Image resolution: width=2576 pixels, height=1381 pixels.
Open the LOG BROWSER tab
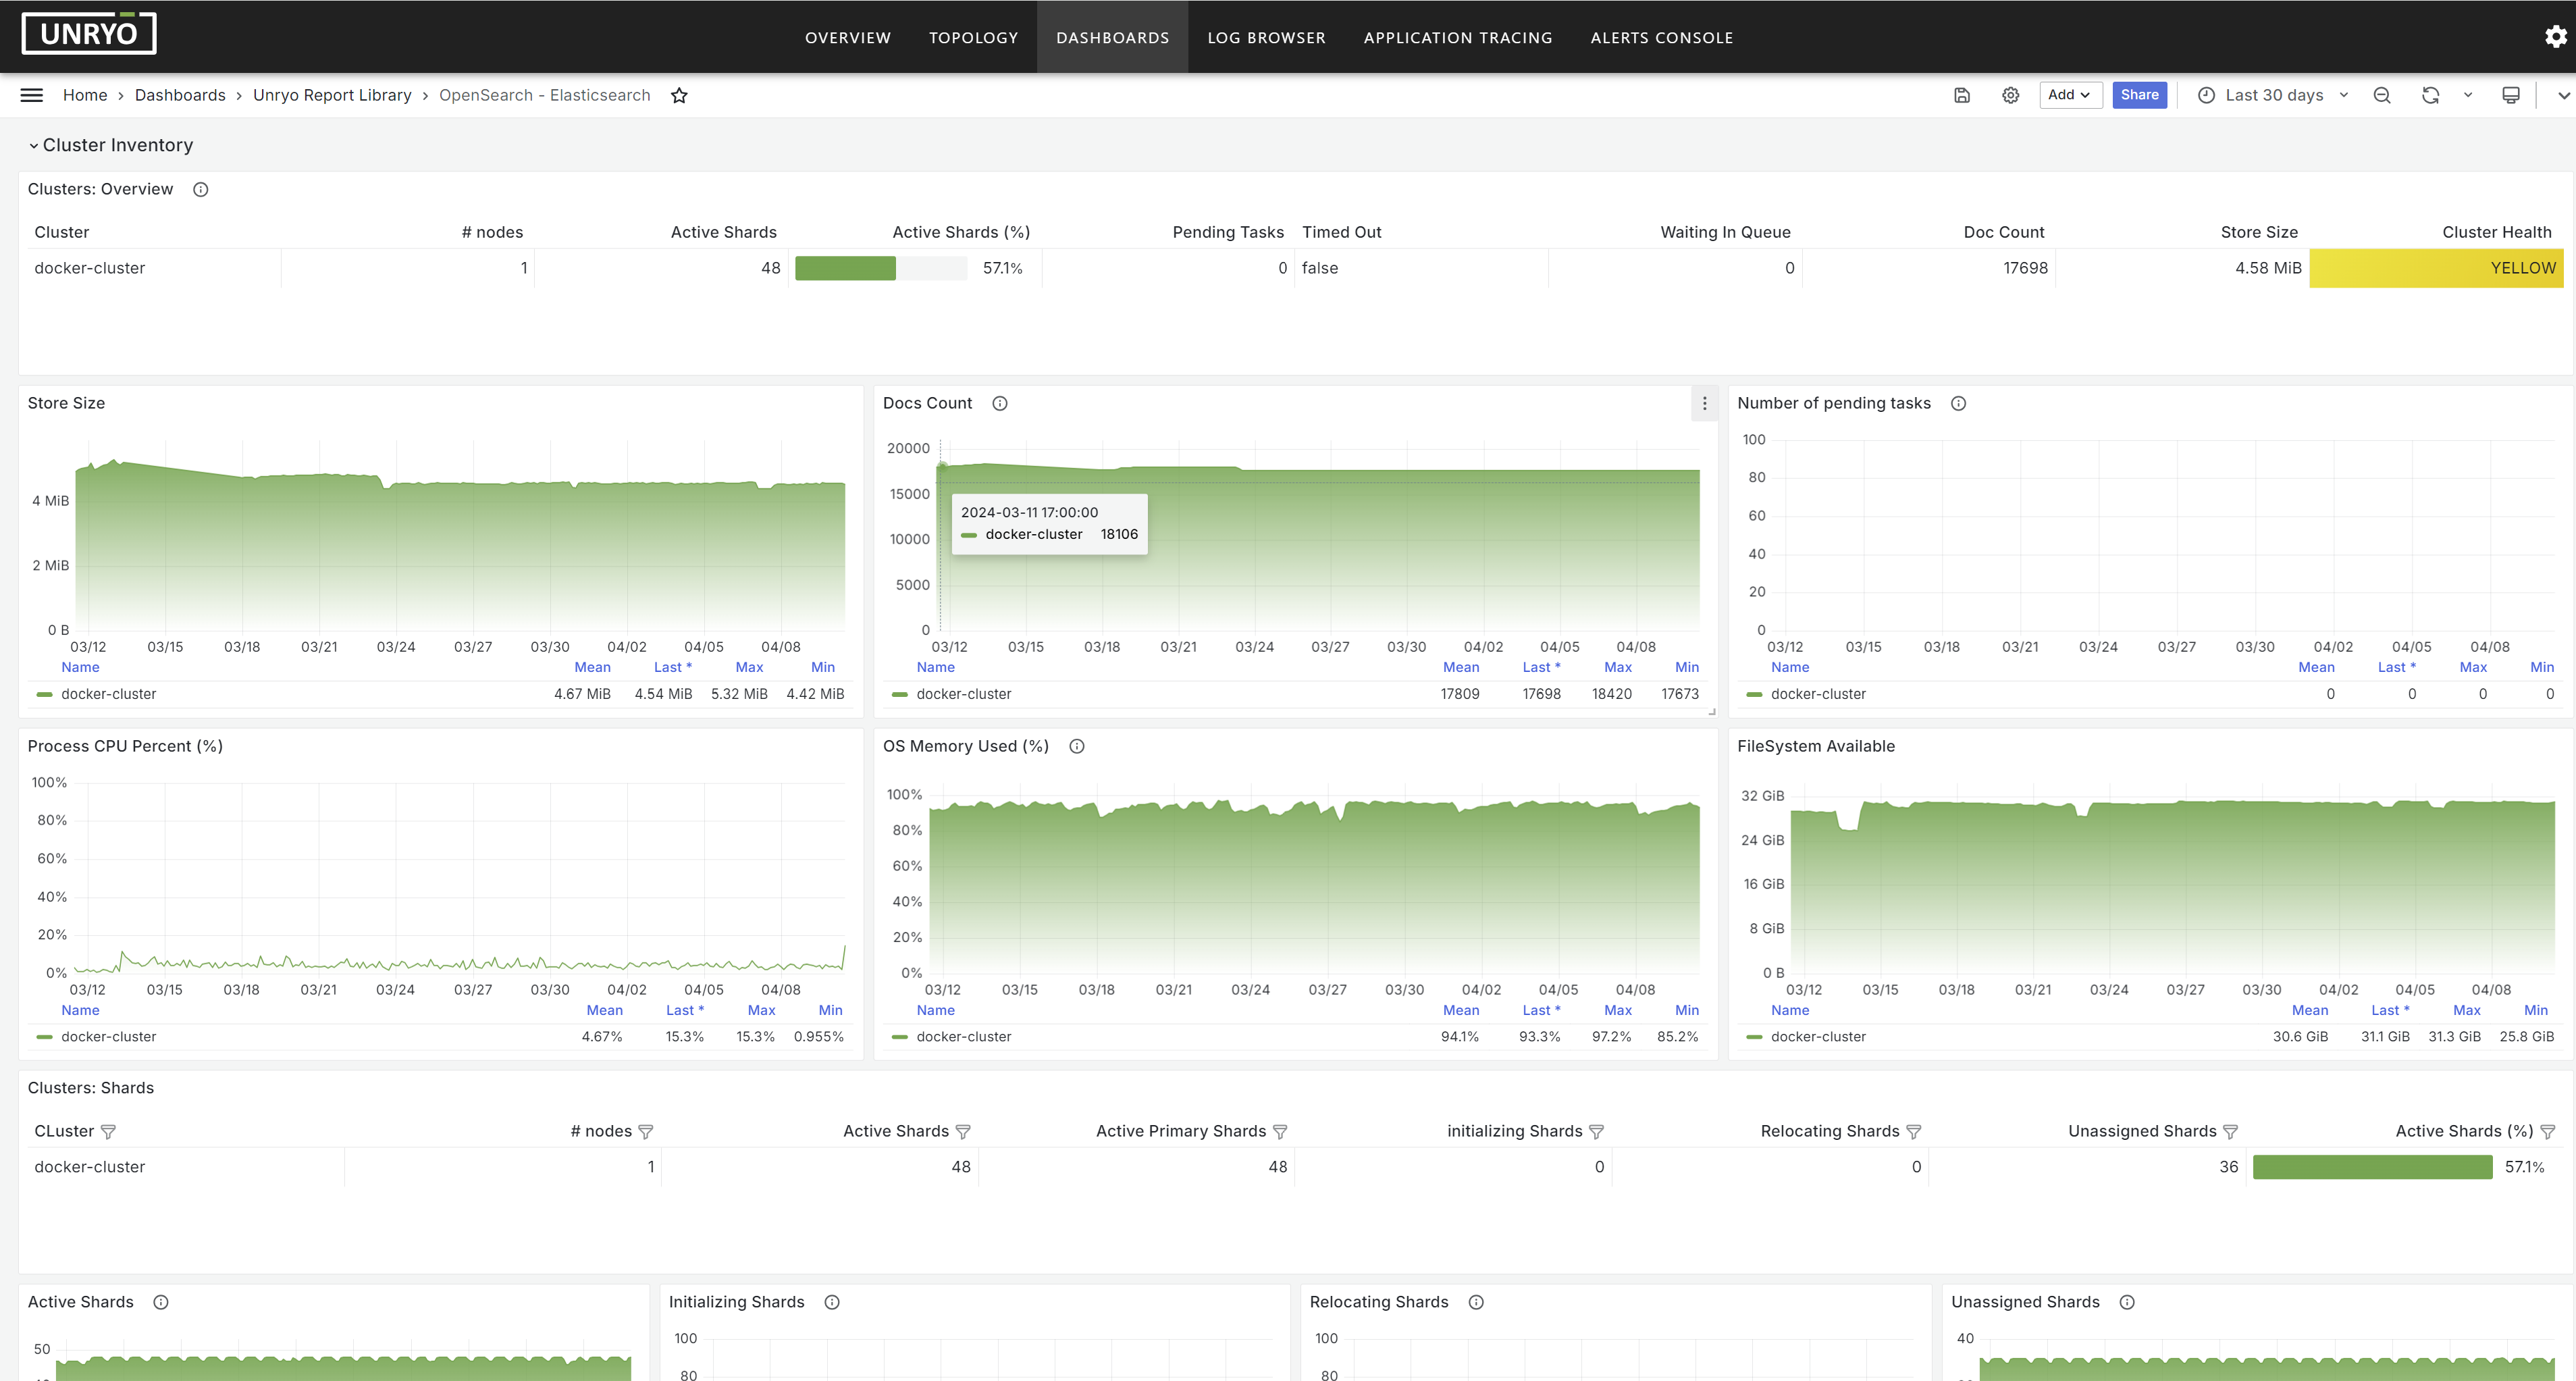coord(1266,37)
